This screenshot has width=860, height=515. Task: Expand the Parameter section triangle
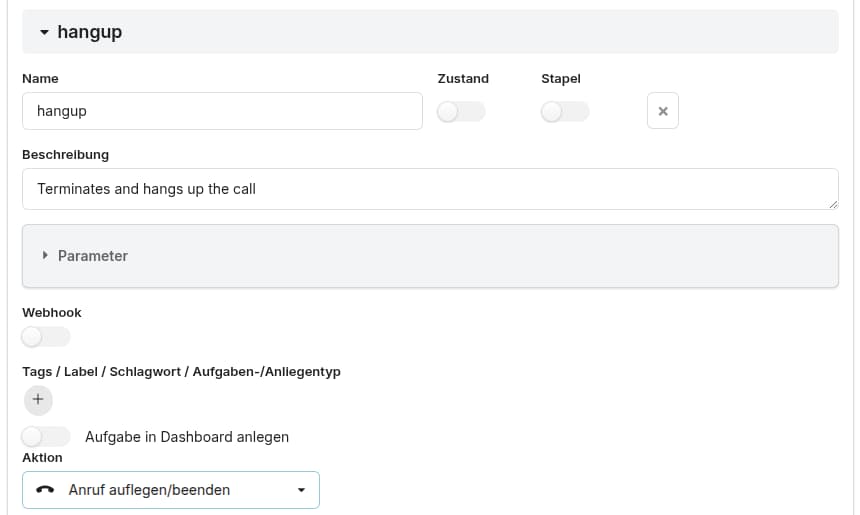[45, 256]
